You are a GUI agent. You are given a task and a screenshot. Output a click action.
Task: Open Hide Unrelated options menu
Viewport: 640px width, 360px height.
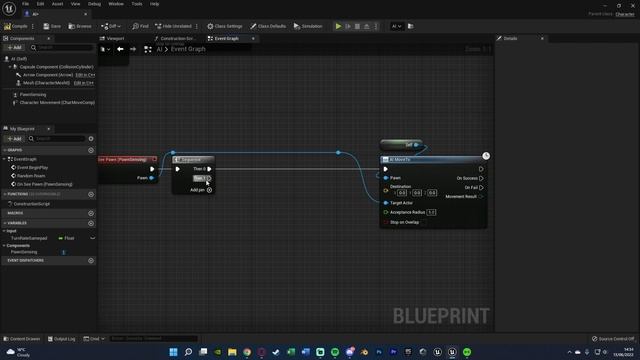coord(197,26)
